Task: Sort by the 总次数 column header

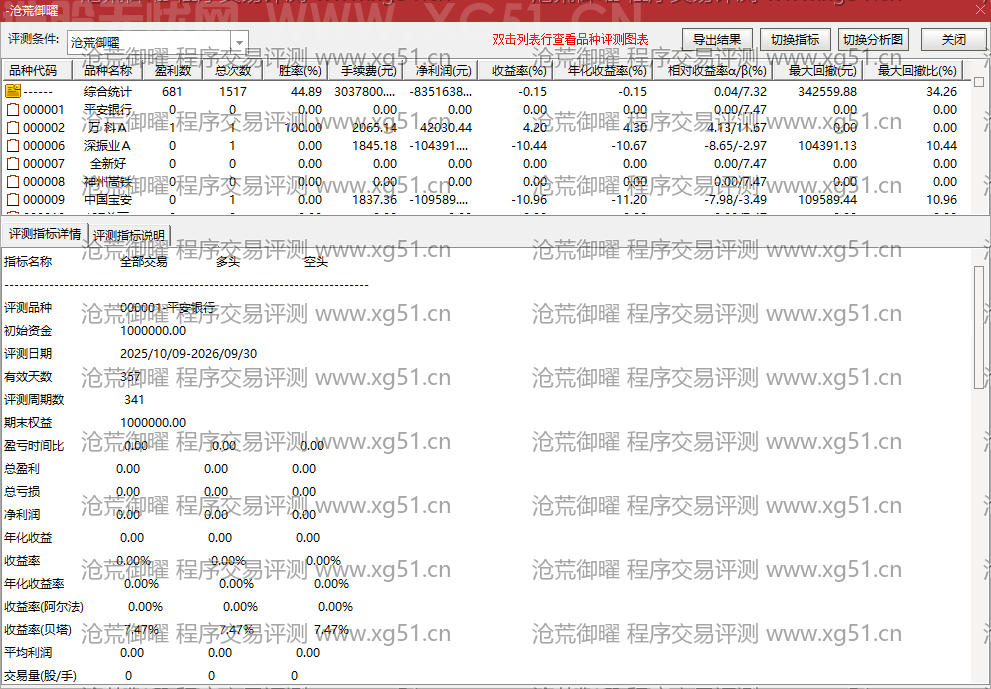Action: 233,70
